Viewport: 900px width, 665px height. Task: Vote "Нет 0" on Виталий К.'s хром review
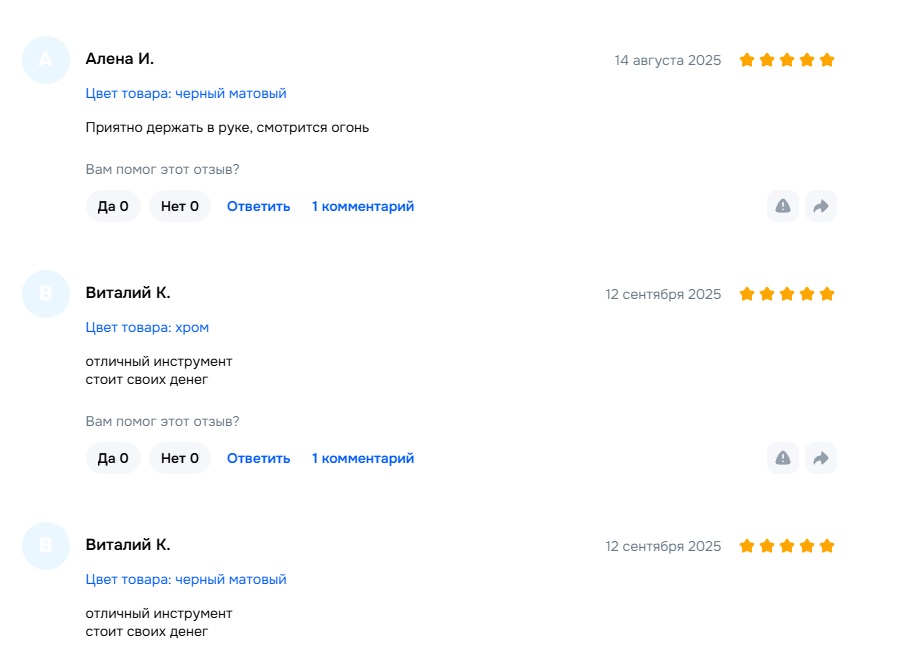(x=180, y=458)
